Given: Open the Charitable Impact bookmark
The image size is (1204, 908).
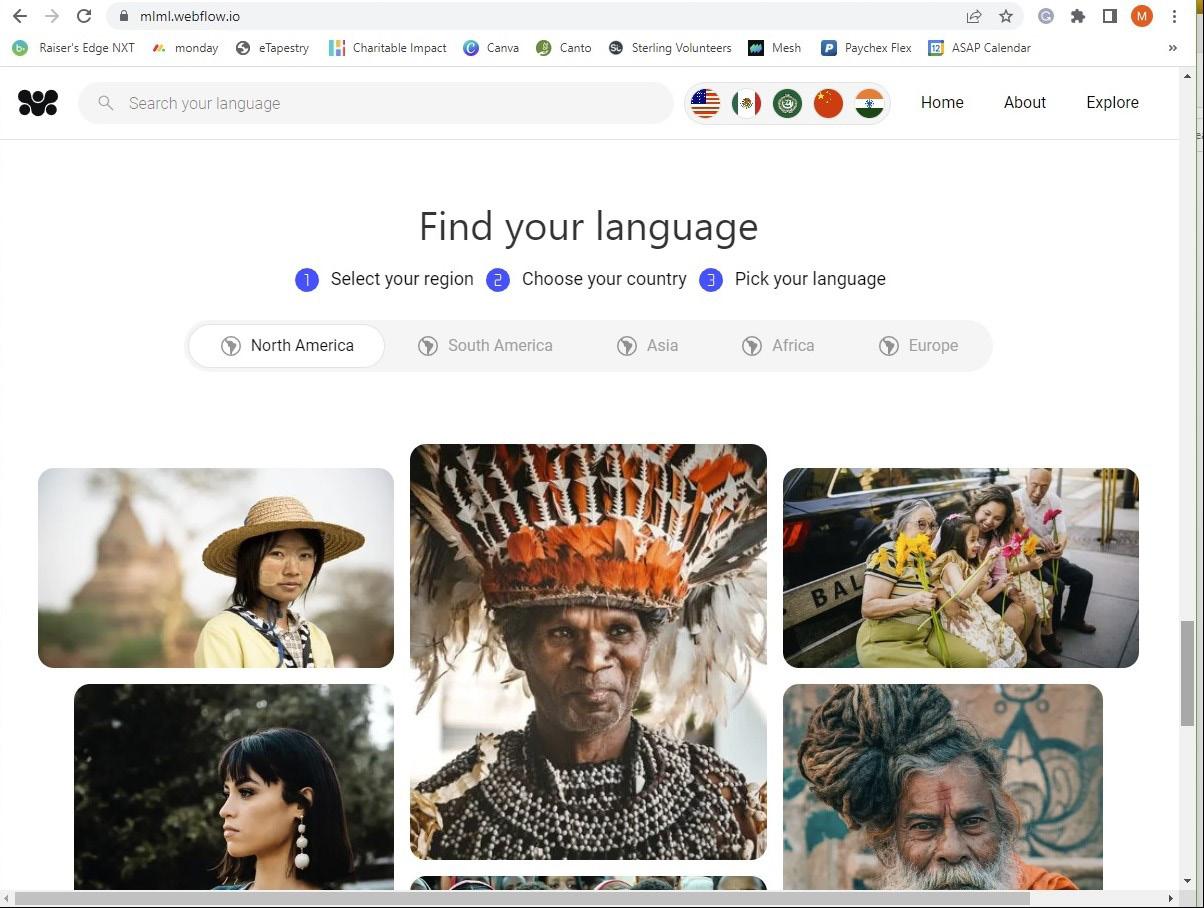Looking at the screenshot, I should pos(387,47).
